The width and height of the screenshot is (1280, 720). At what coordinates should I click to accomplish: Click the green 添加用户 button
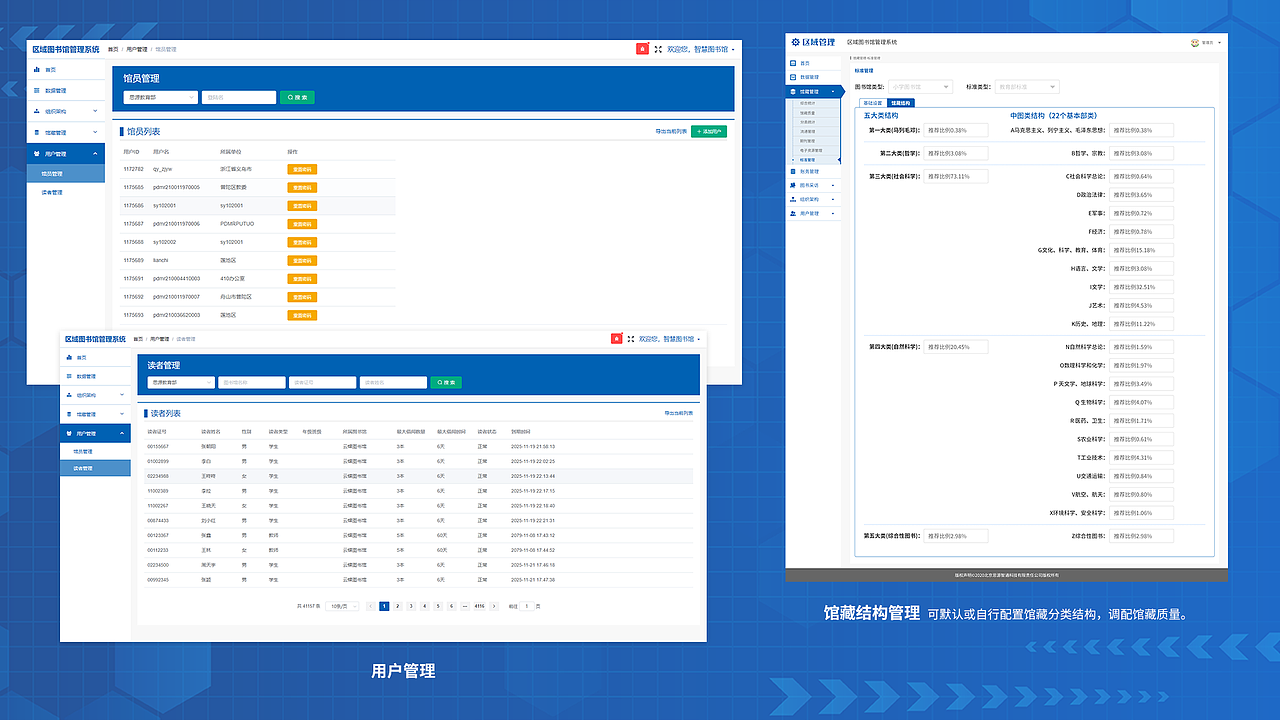tap(709, 131)
